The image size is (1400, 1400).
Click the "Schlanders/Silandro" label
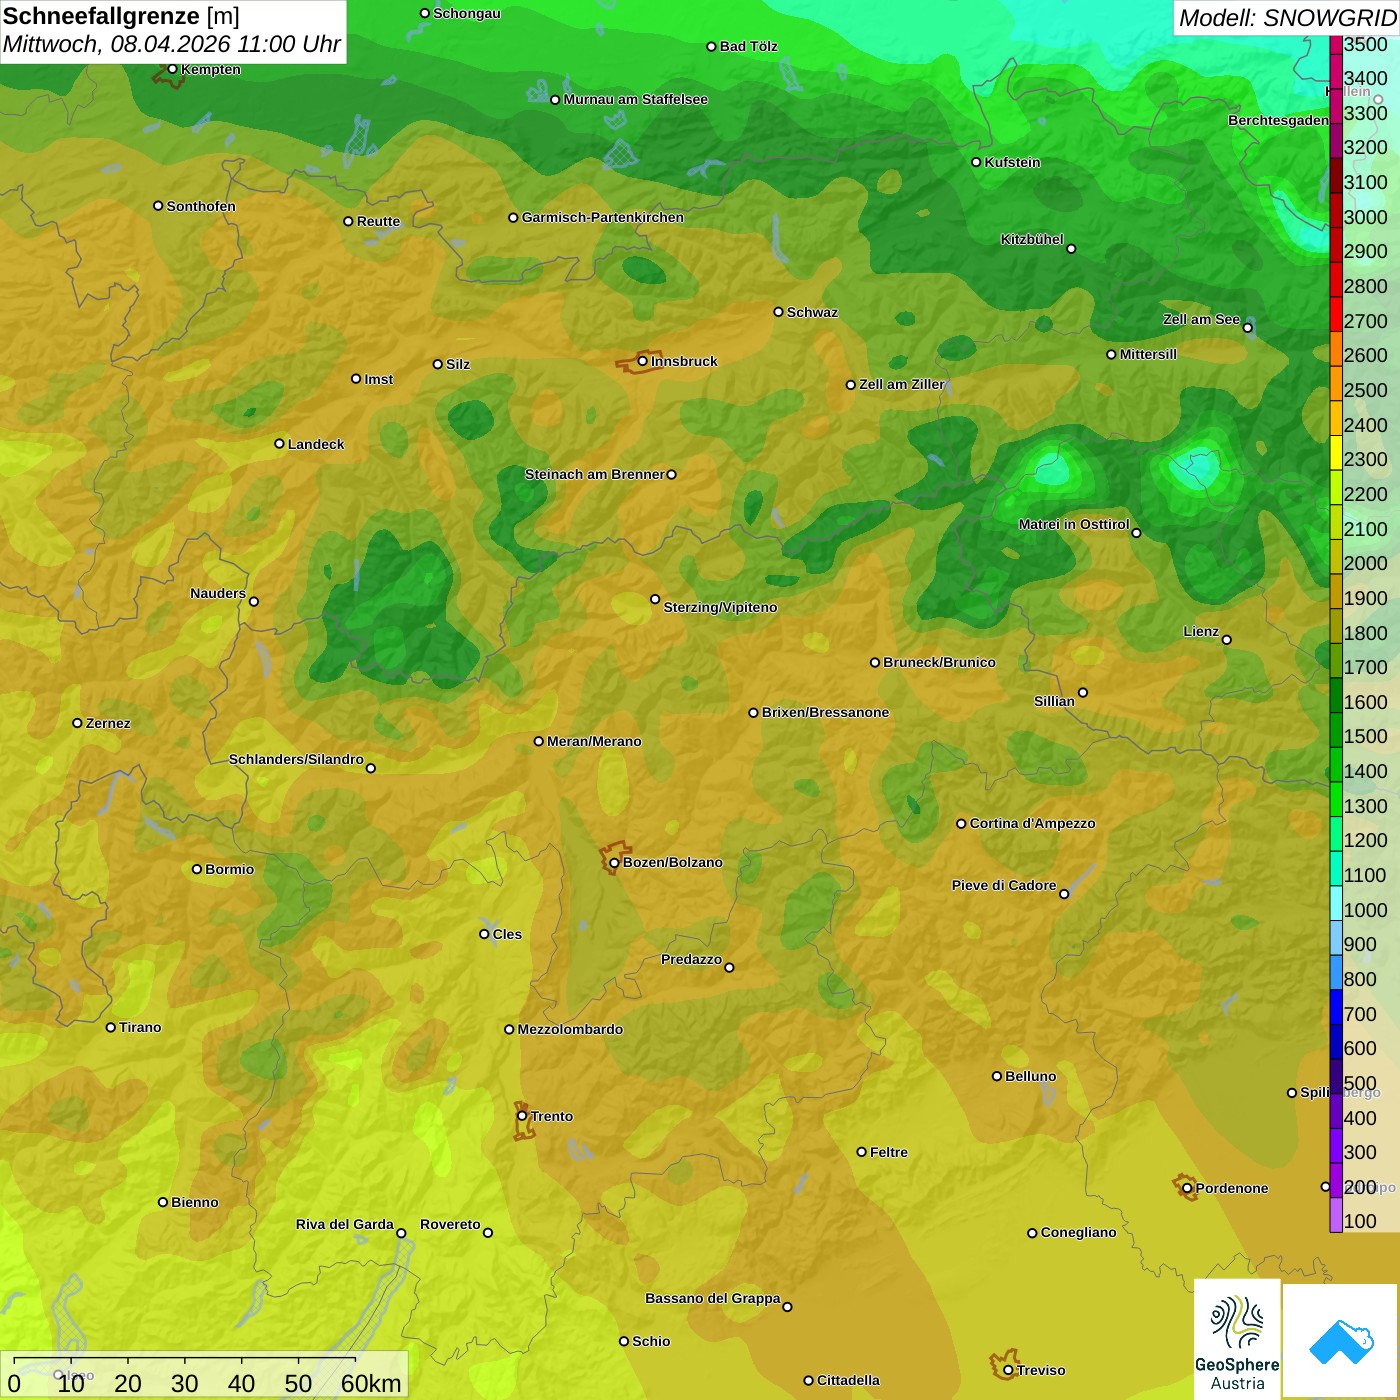pyautogui.click(x=296, y=759)
